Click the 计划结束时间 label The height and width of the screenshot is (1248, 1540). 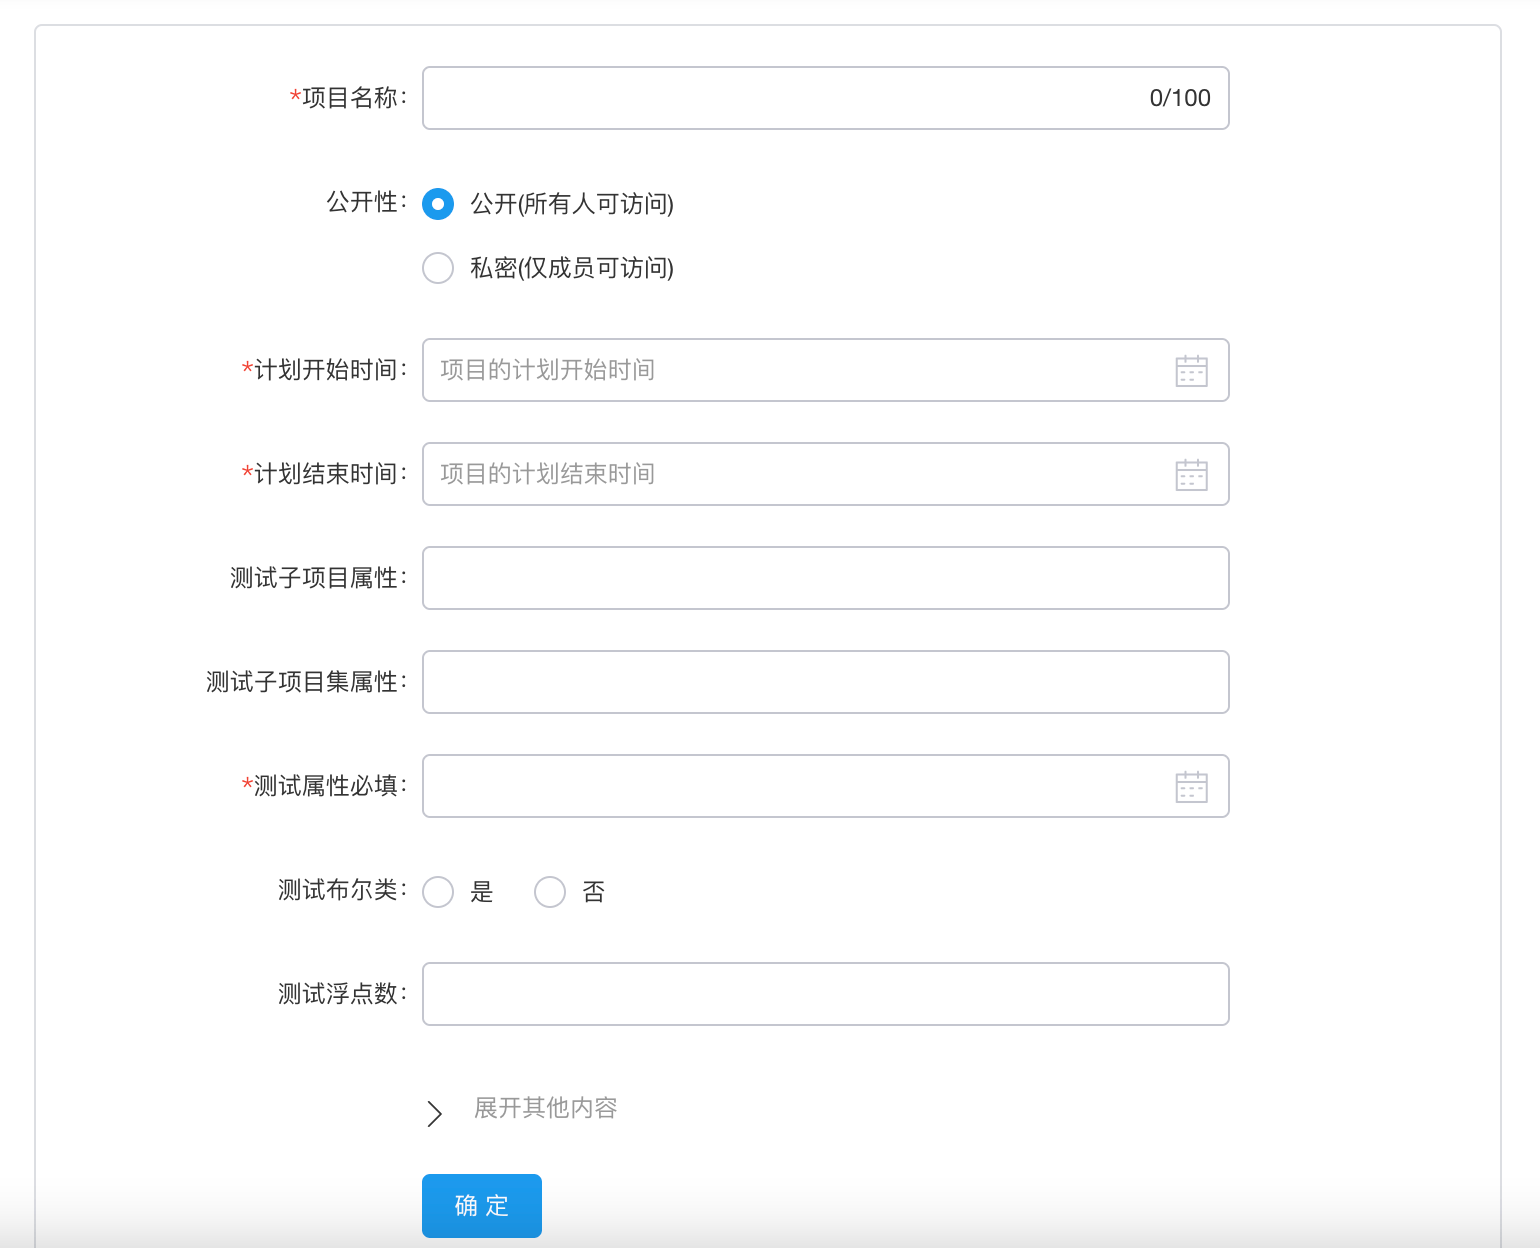(324, 474)
